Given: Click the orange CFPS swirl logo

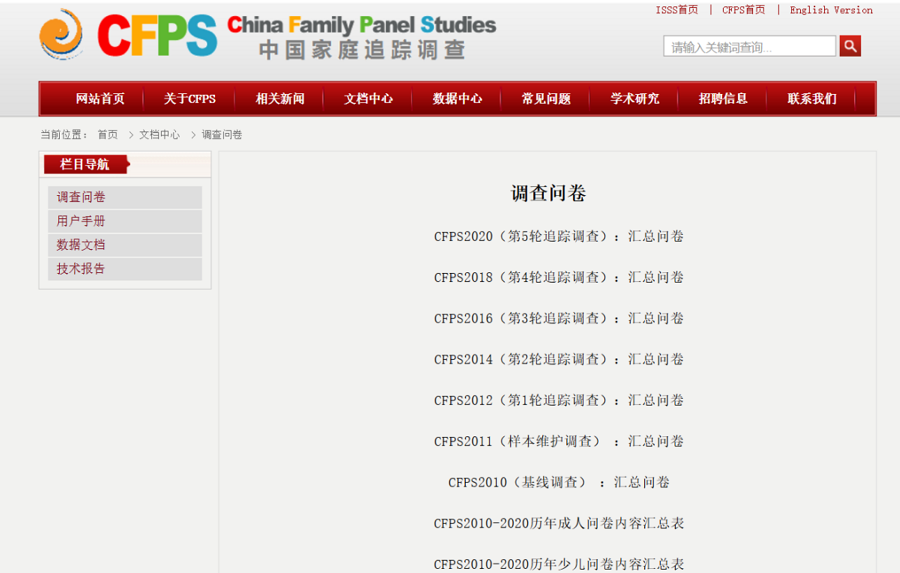Looking at the screenshot, I should pyautogui.click(x=61, y=34).
